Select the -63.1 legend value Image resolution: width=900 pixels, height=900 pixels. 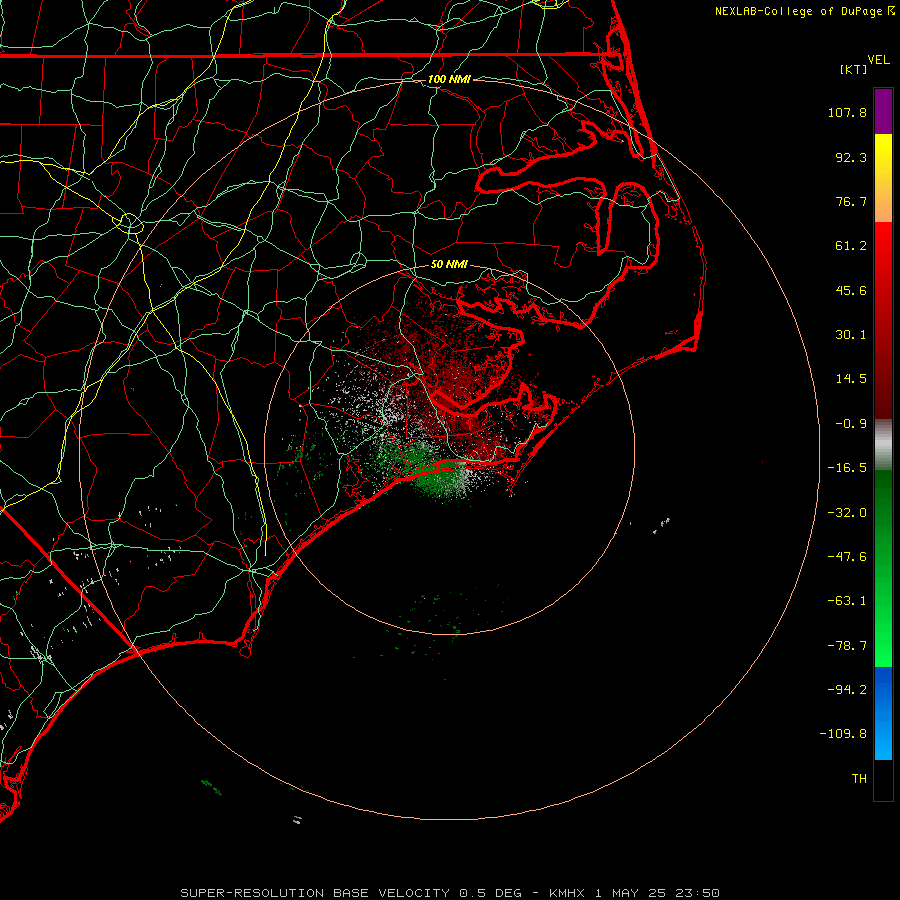pyautogui.click(x=847, y=601)
